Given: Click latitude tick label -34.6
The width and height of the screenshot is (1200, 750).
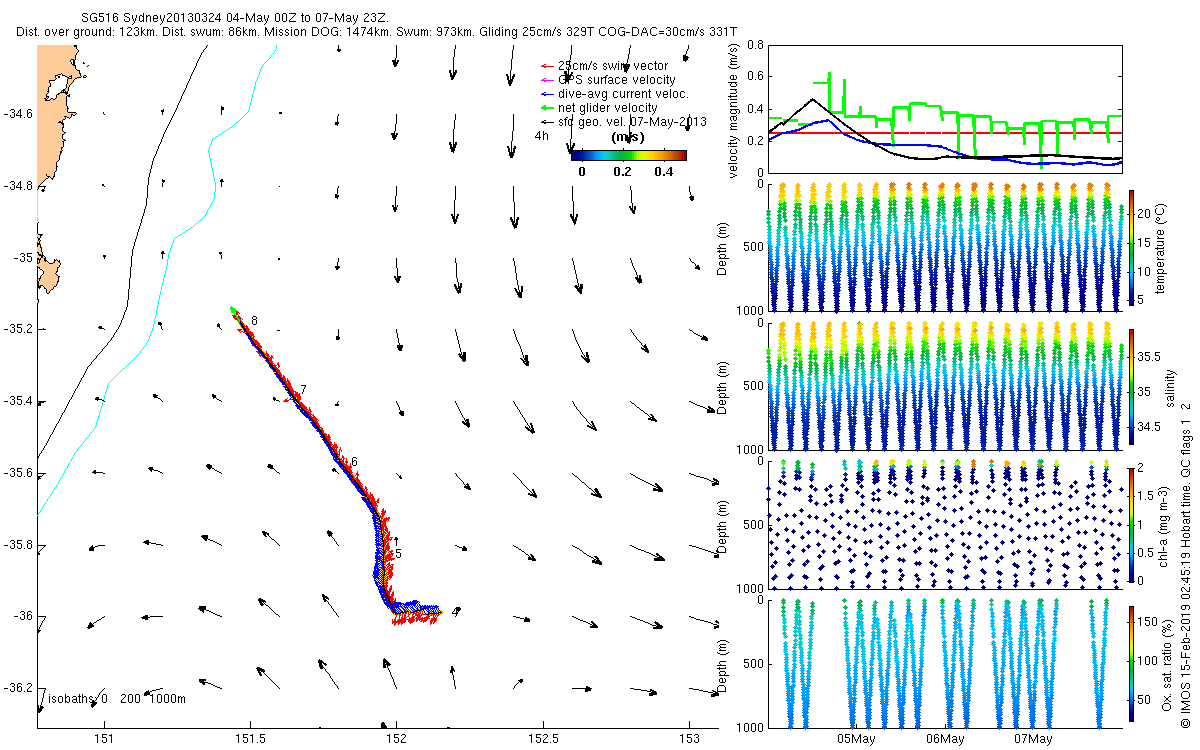Looking at the screenshot, I should click(x=17, y=114).
